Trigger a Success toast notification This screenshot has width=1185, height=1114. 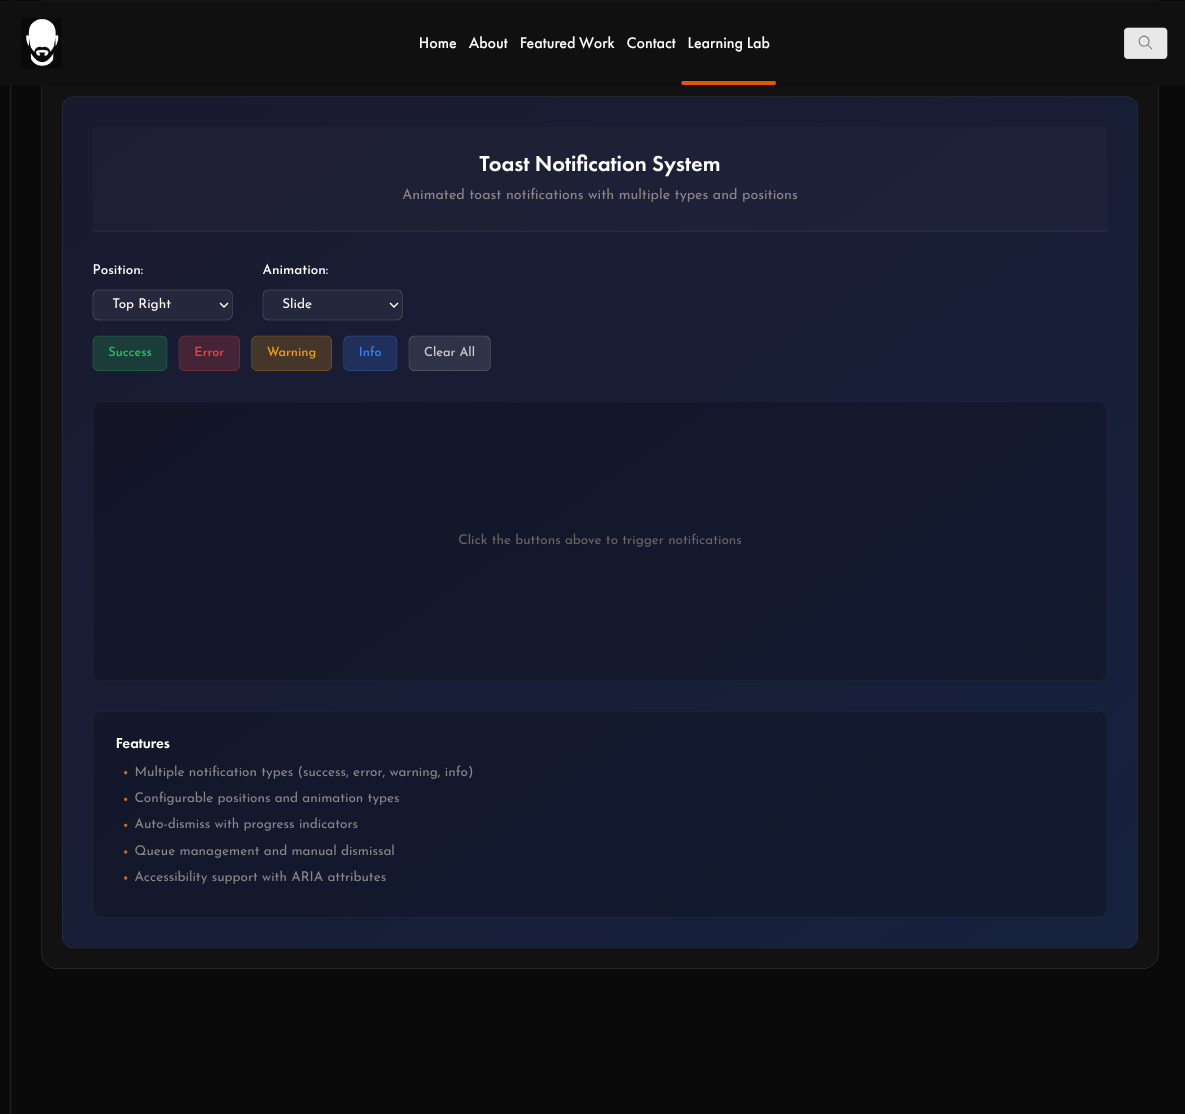(130, 353)
